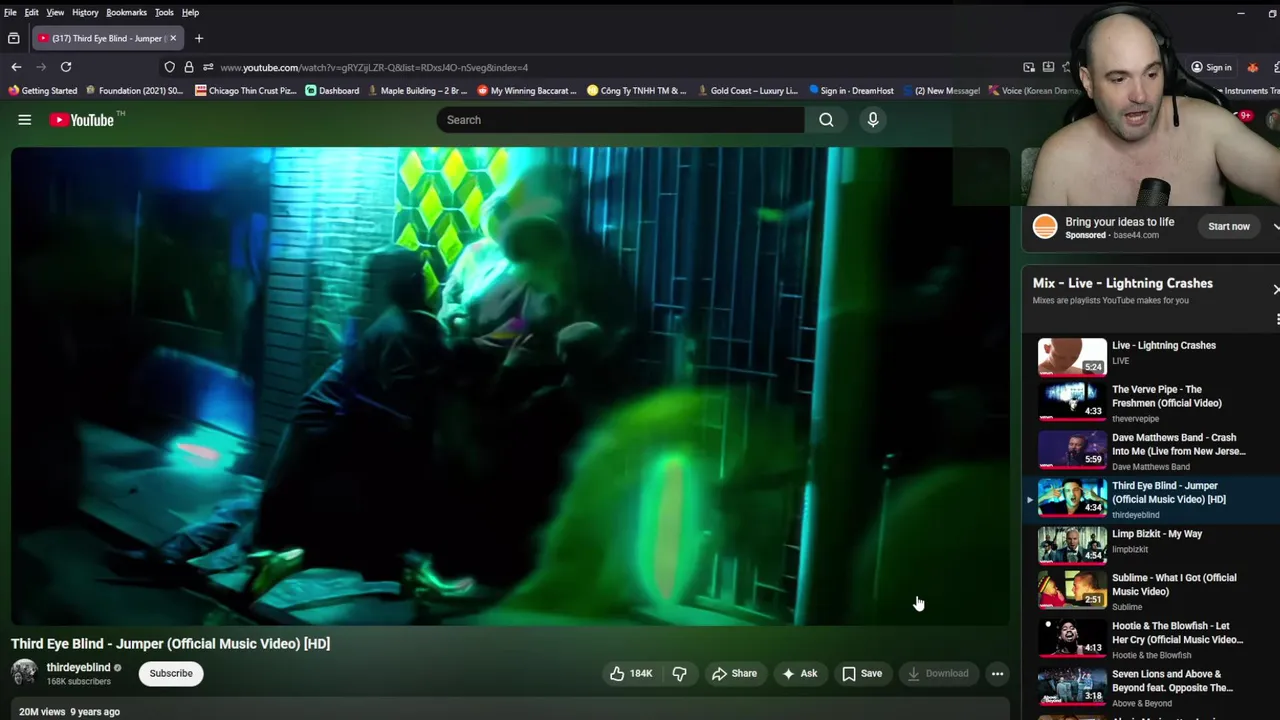Click the 20M views 9 years ago text
This screenshot has width=1280, height=720.
(69, 712)
